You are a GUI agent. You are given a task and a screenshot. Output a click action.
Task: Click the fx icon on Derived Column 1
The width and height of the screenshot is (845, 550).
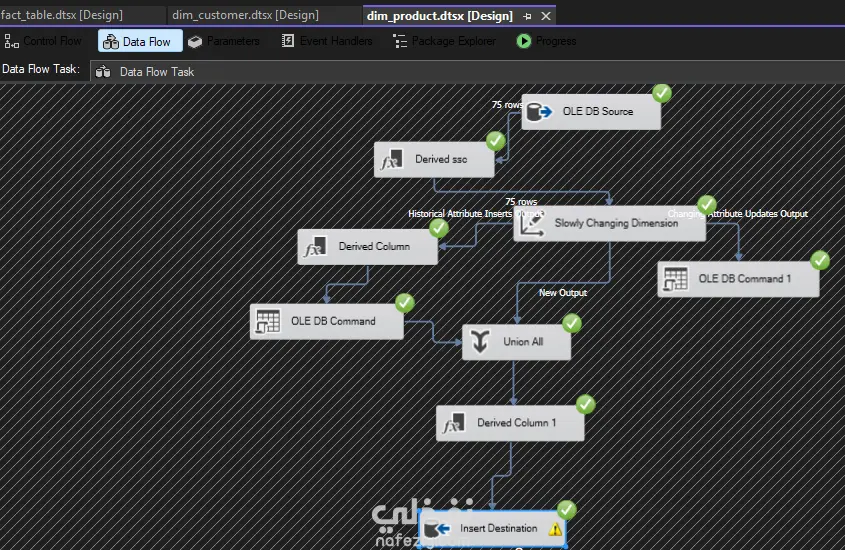tap(454, 423)
